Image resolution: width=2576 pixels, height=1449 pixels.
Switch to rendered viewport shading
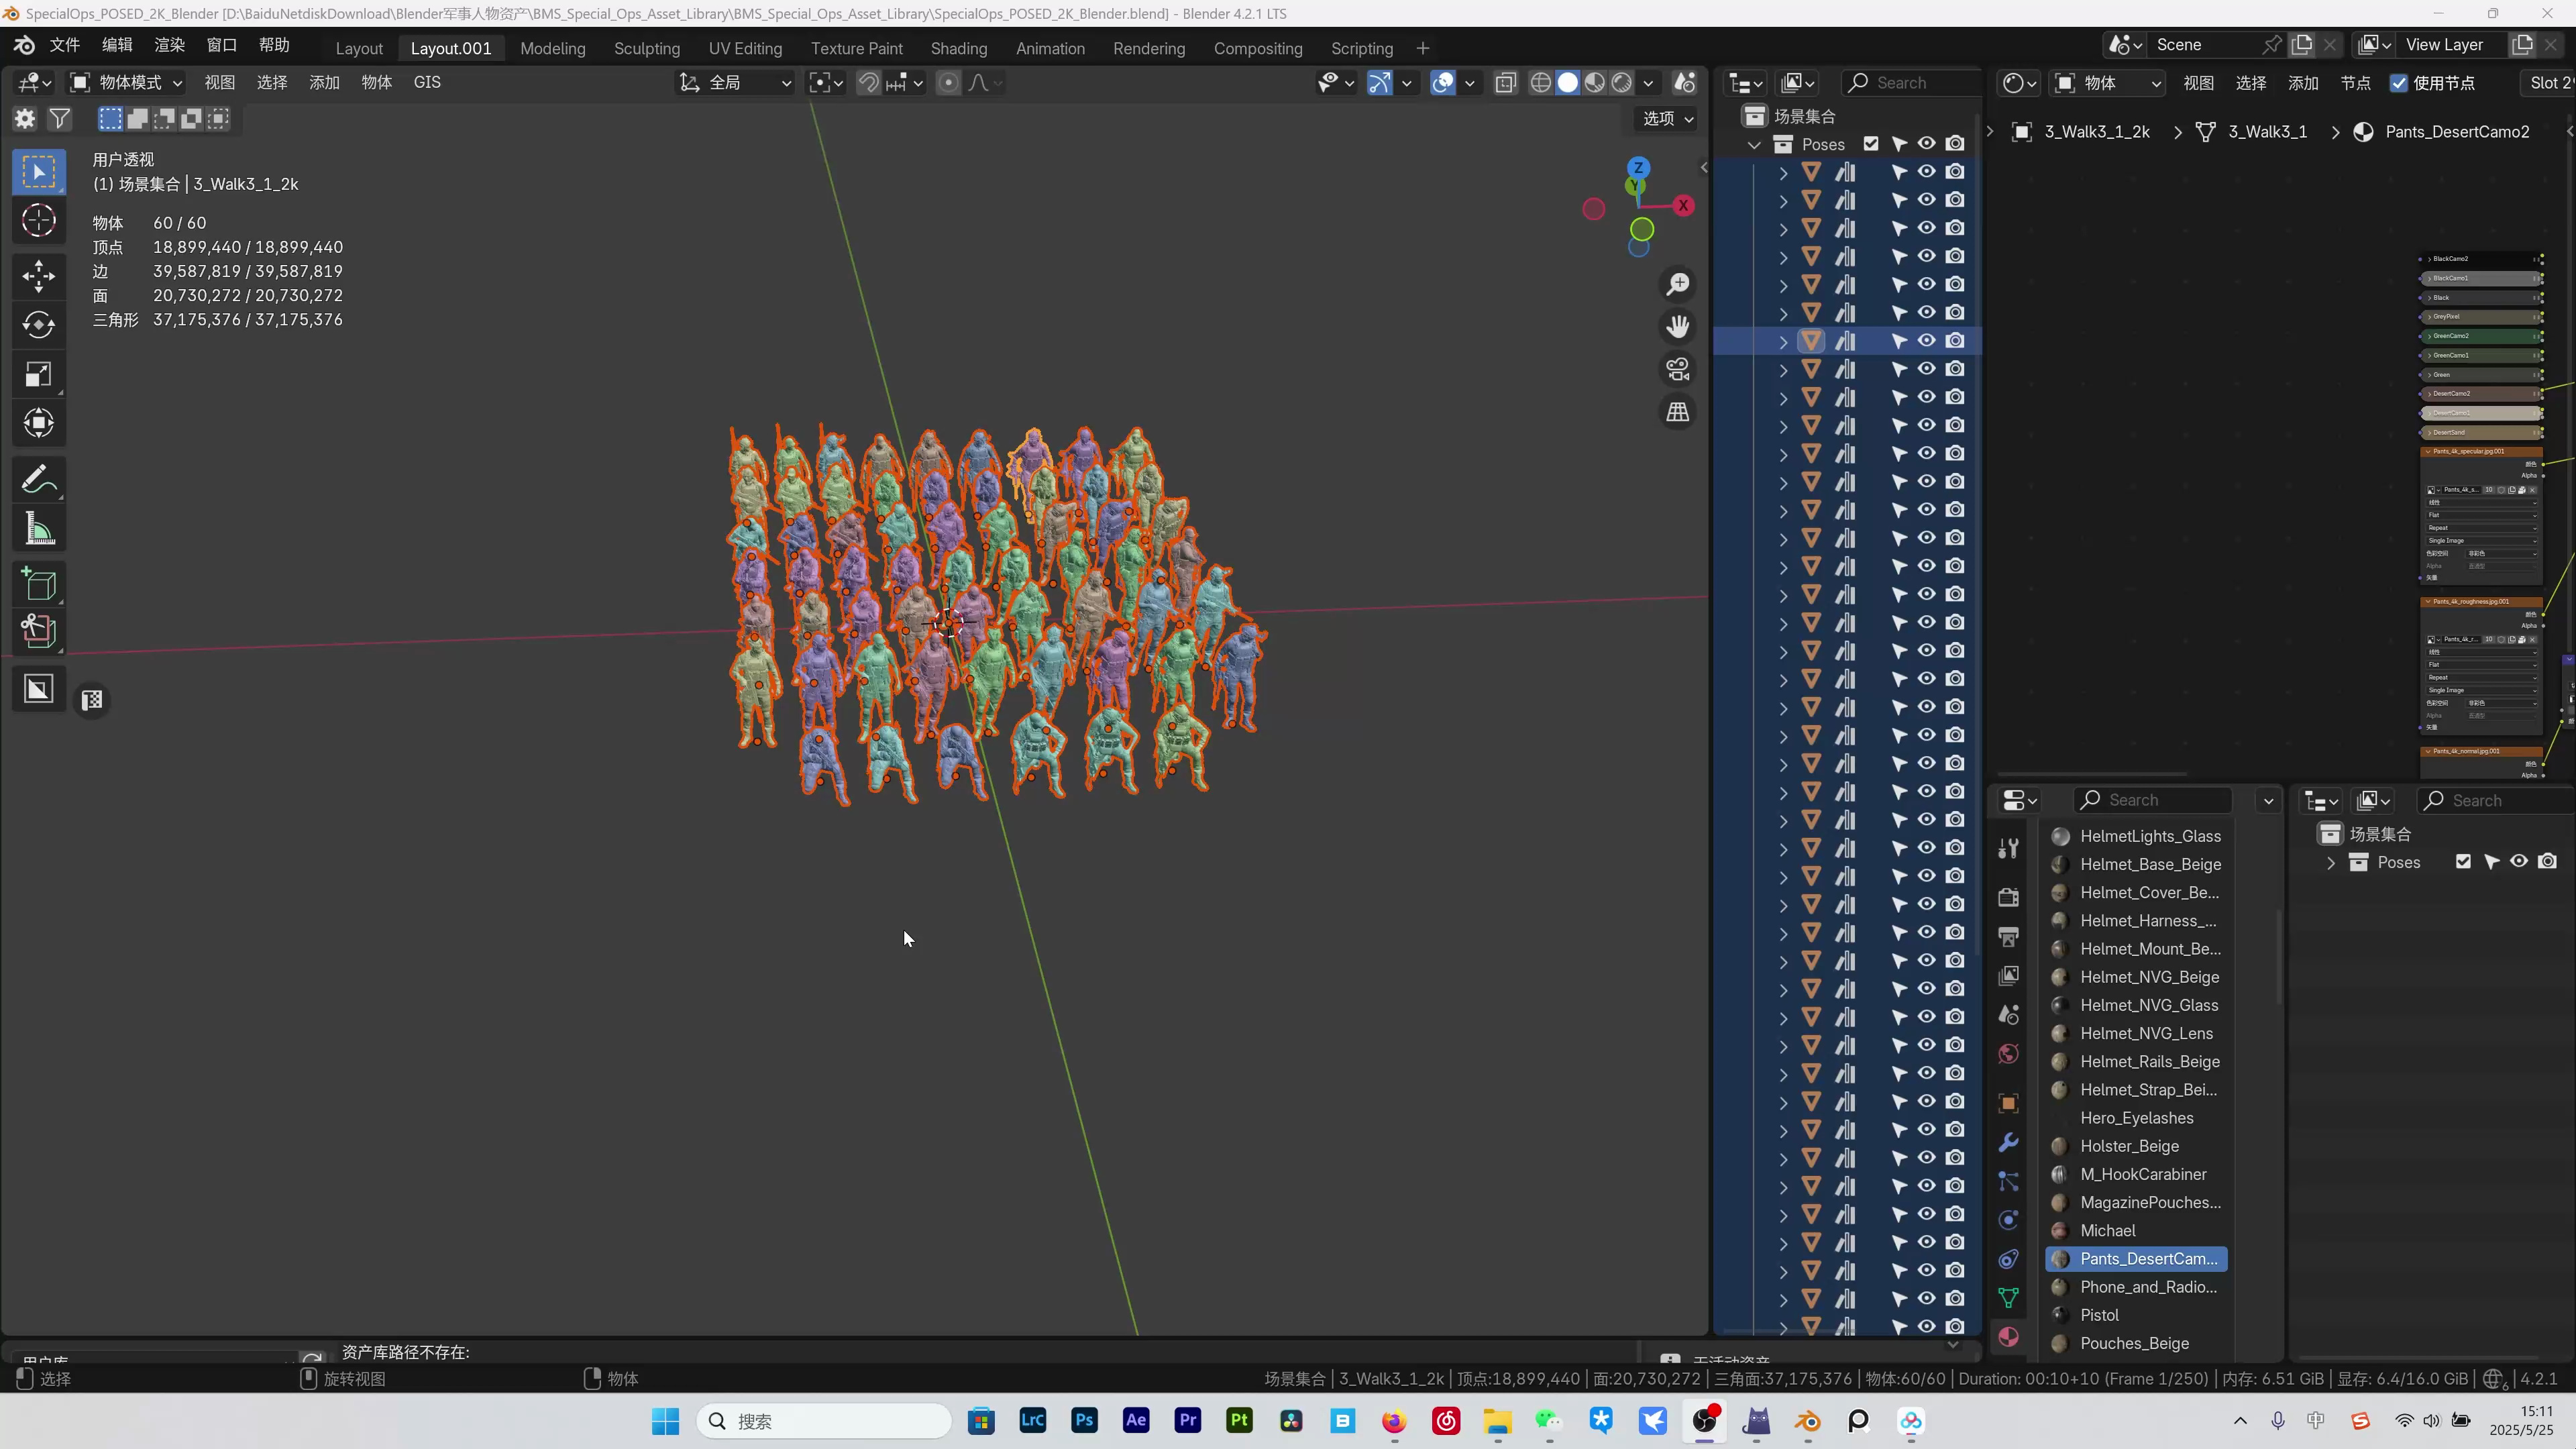pyautogui.click(x=1622, y=83)
